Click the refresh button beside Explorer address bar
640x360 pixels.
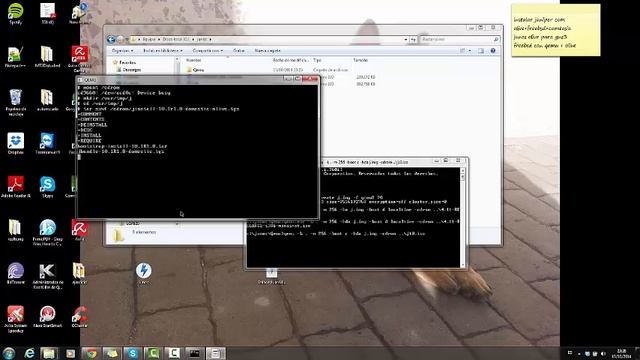(x=413, y=39)
